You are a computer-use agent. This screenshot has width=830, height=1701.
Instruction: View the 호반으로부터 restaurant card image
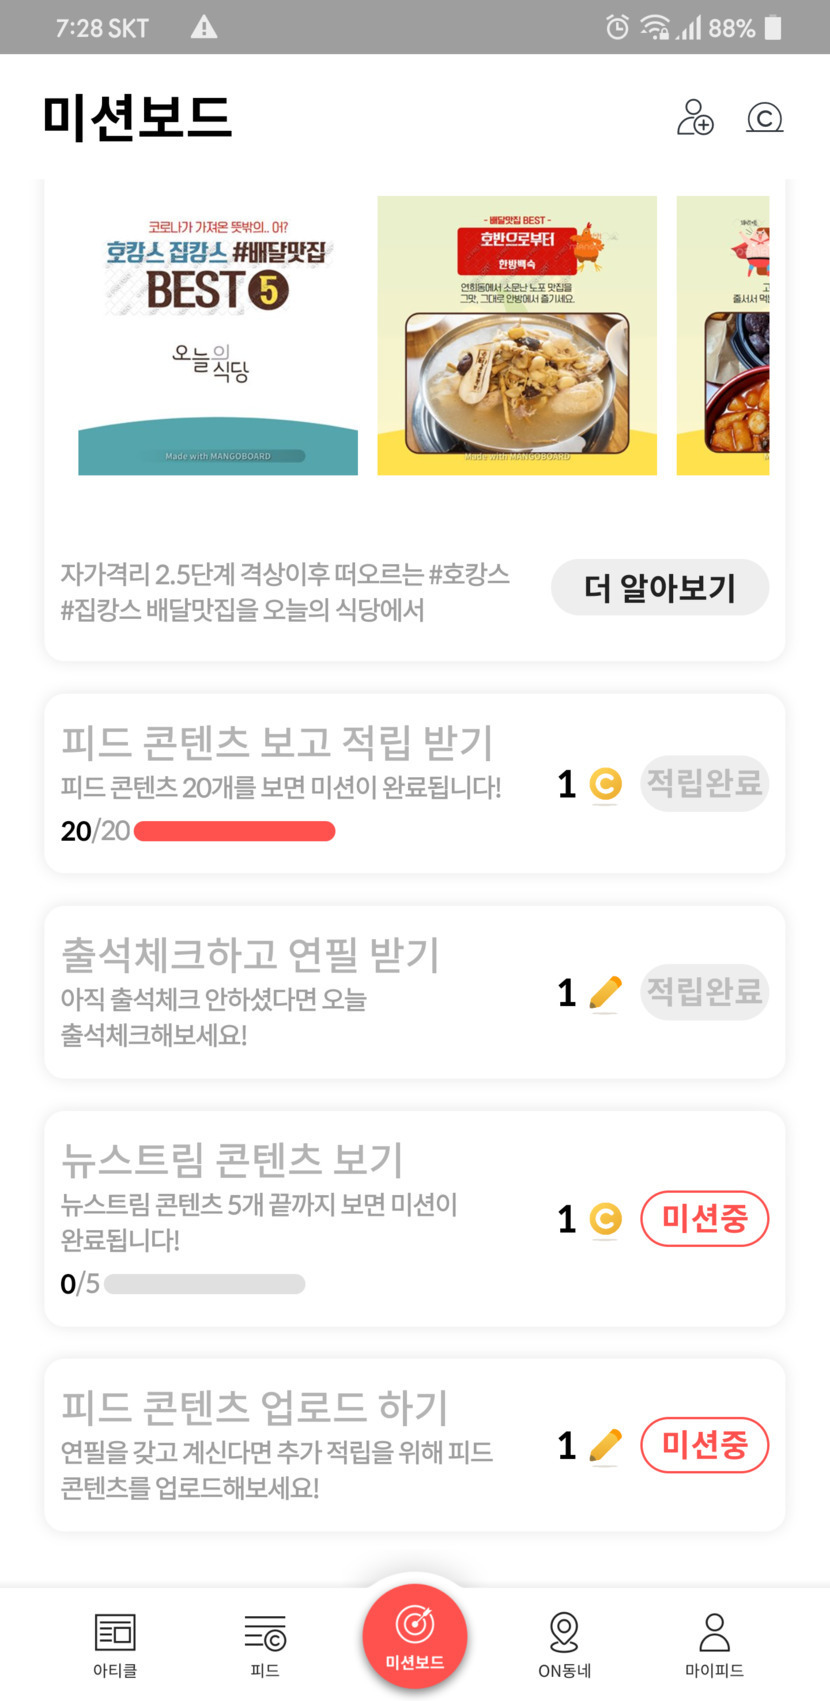517,335
